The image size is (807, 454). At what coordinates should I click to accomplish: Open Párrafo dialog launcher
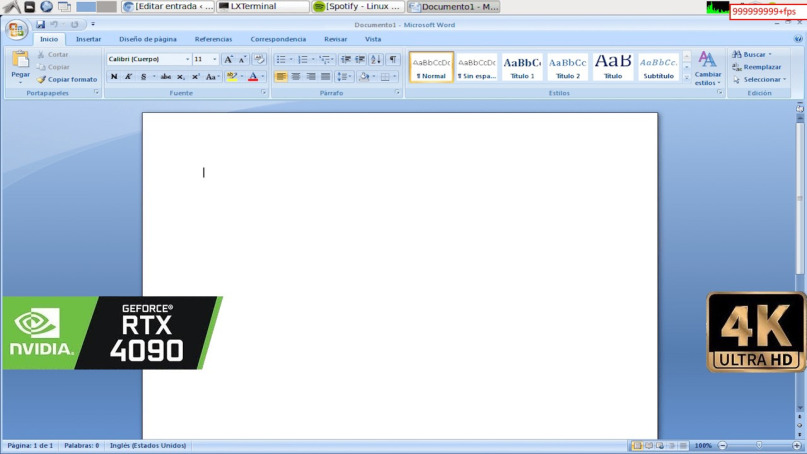pyautogui.click(x=397, y=93)
